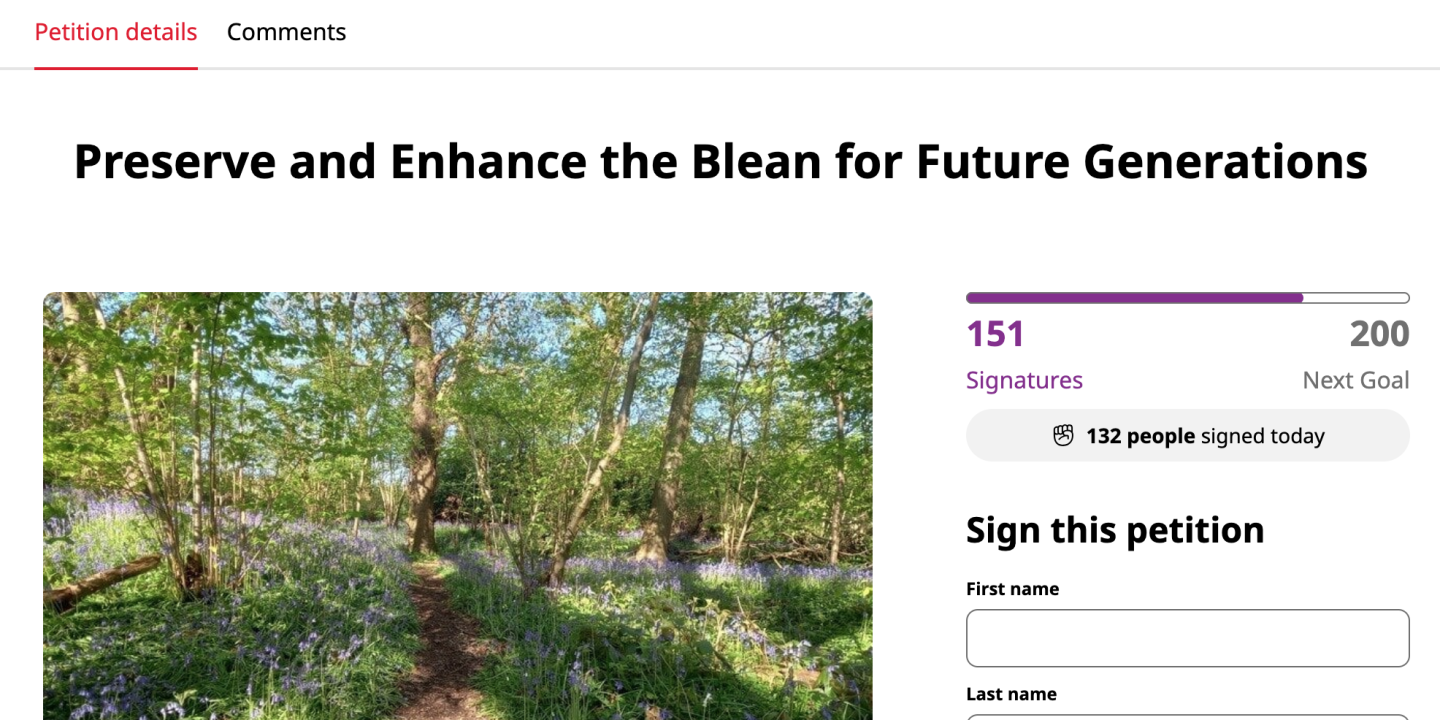Click the signature progress bar
Image resolution: width=1440 pixels, height=720 pixels.
(x=1187, y=297)
